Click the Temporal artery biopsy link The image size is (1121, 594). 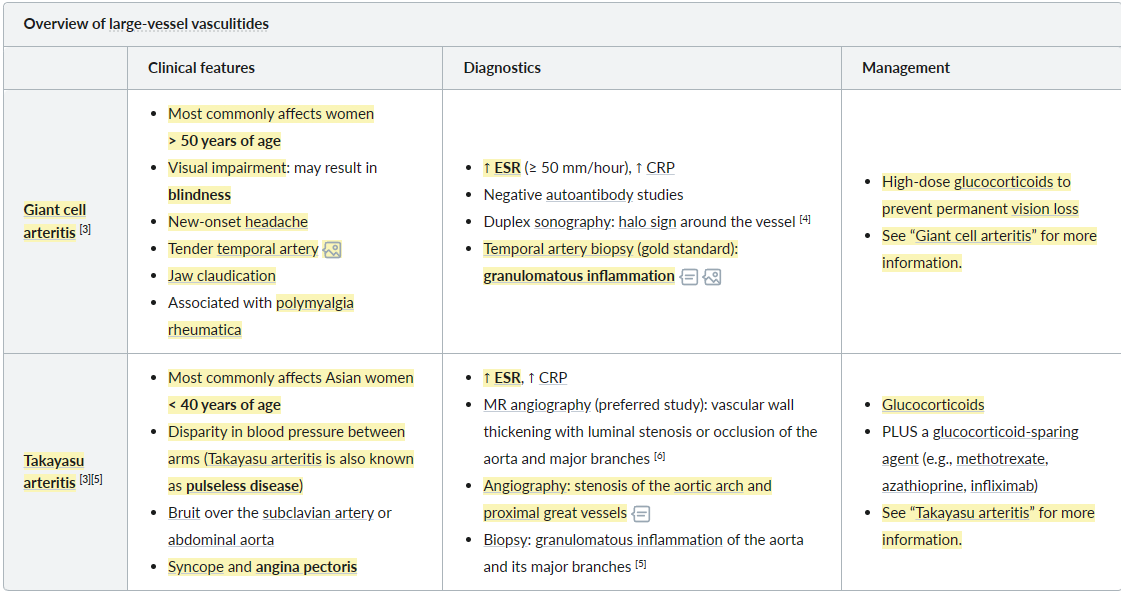[x=559, y=249]
